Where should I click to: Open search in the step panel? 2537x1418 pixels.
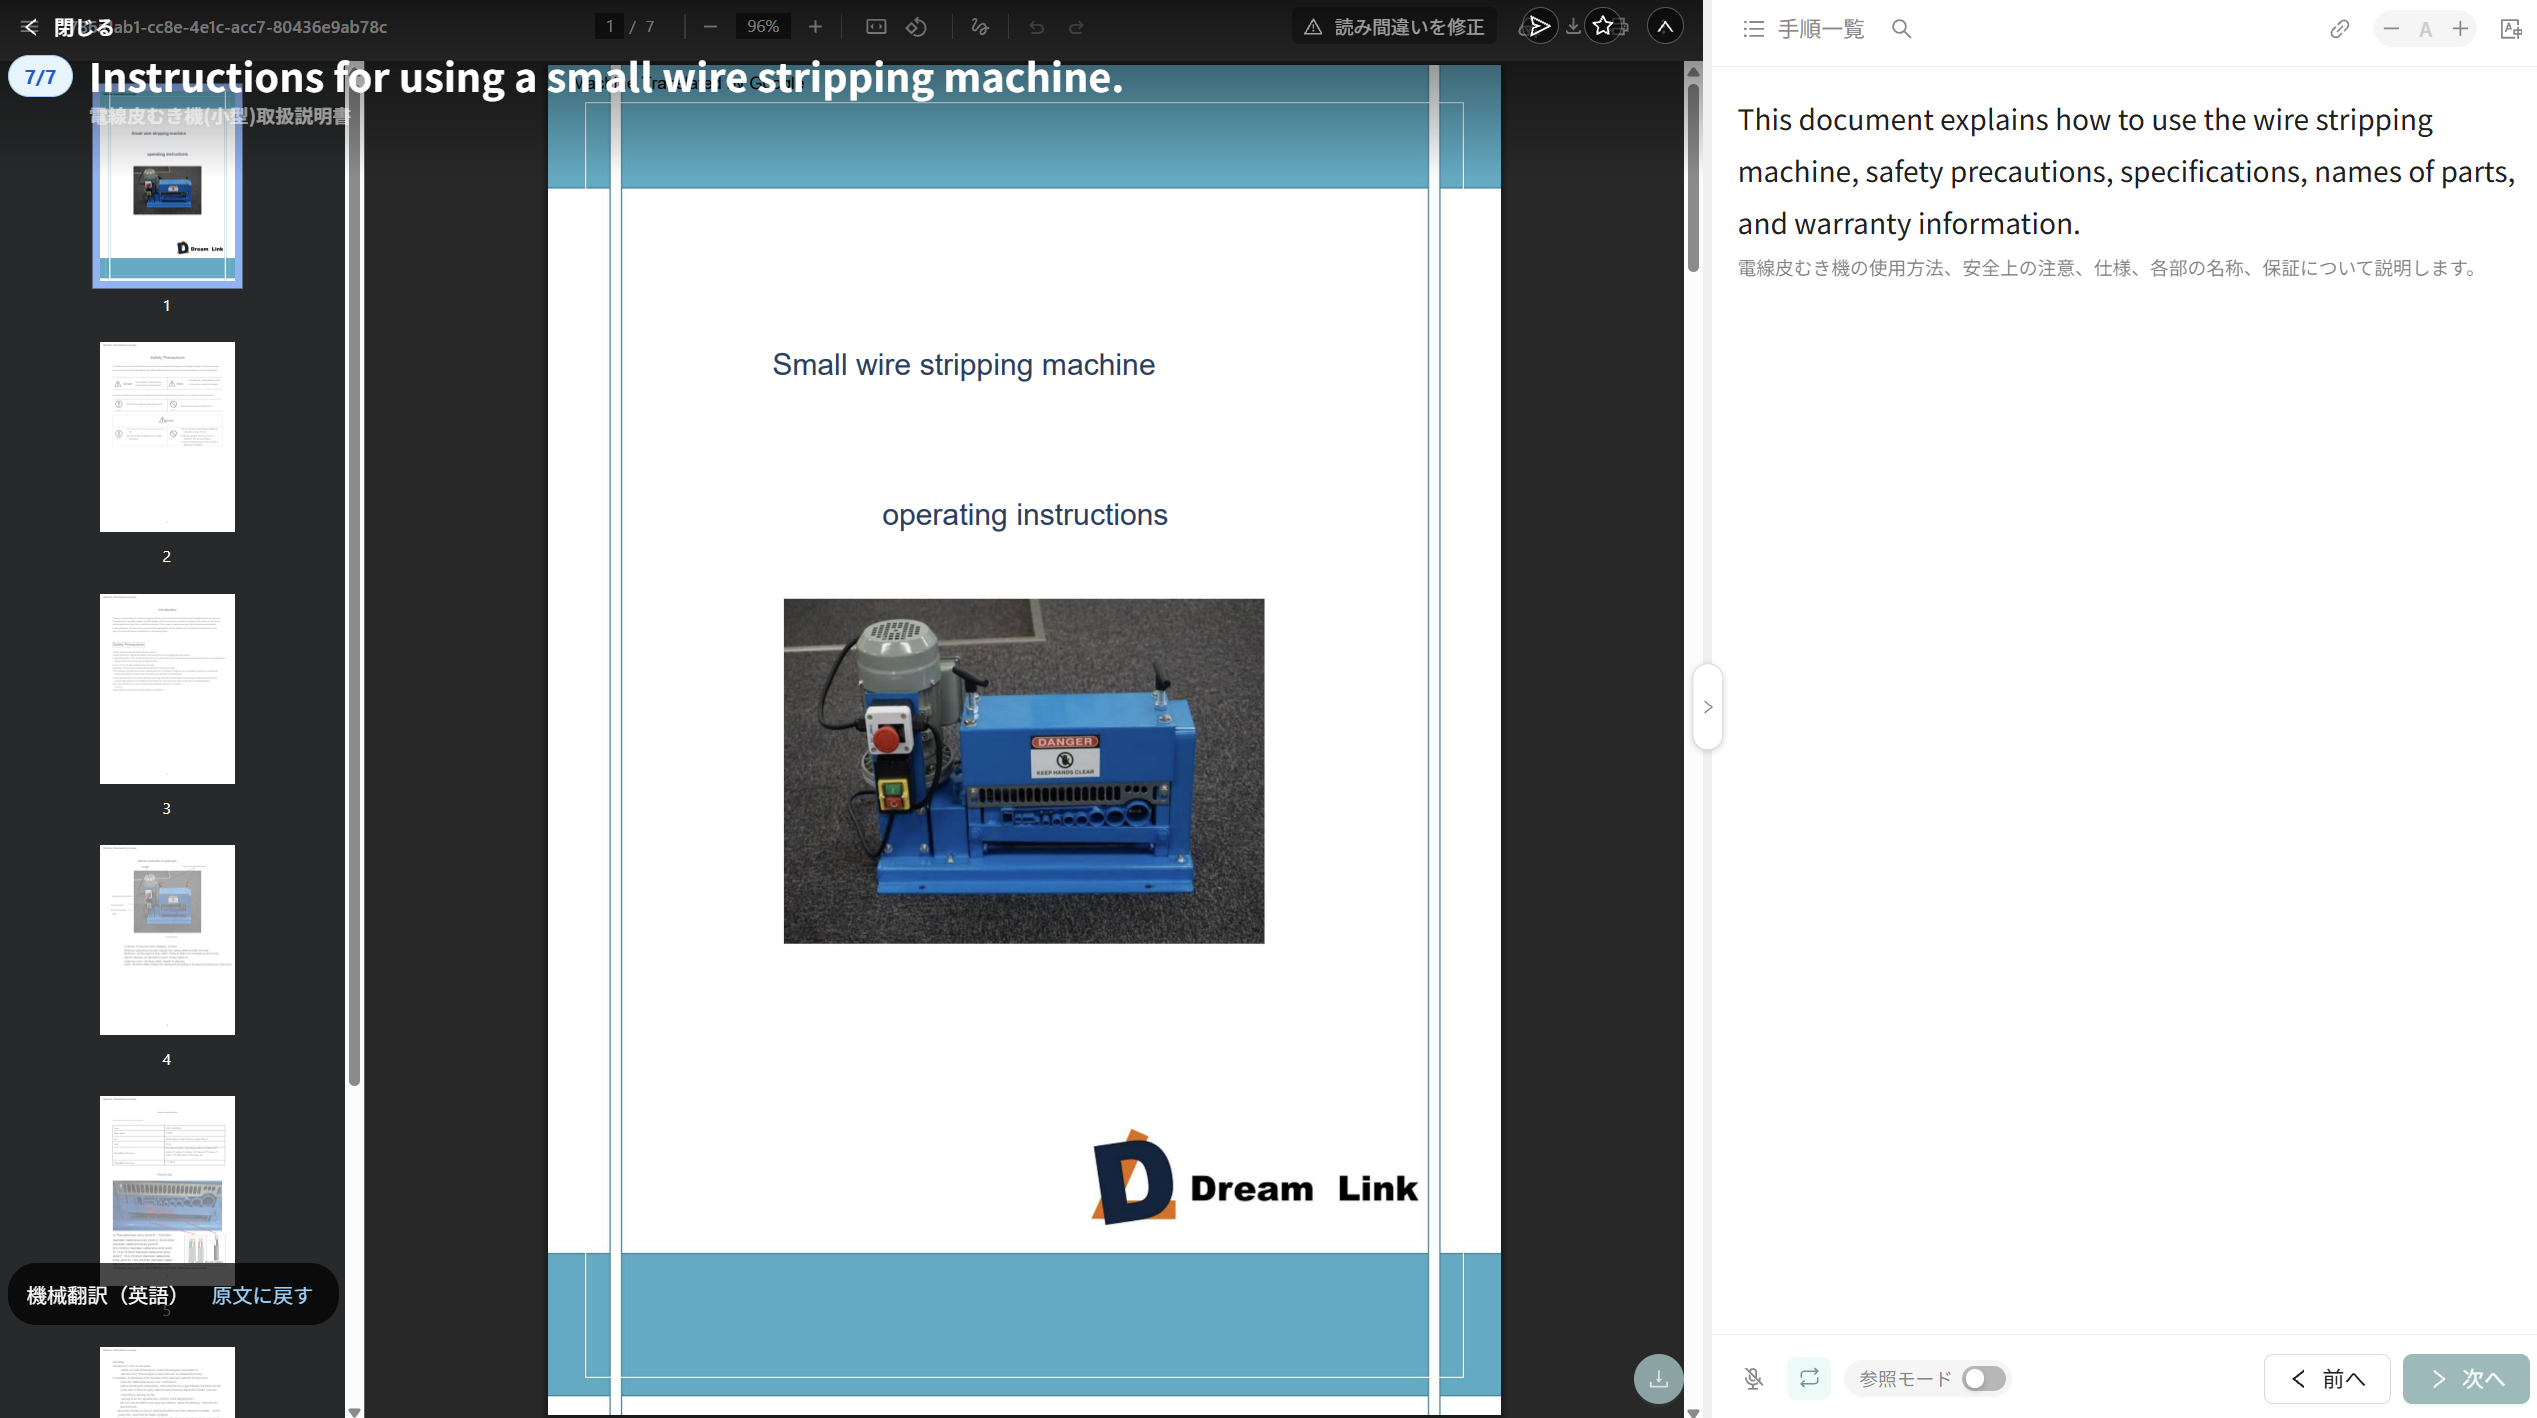(1901, 29)
